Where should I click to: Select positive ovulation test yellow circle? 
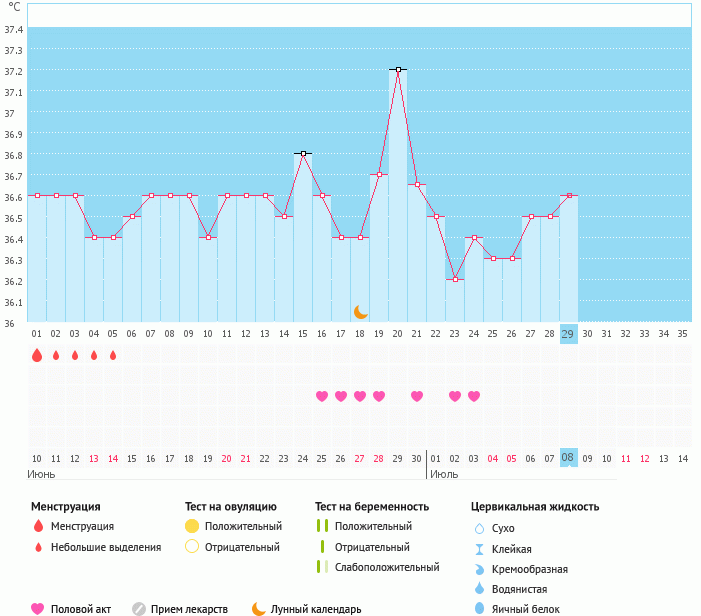click(x=192, y=526)
